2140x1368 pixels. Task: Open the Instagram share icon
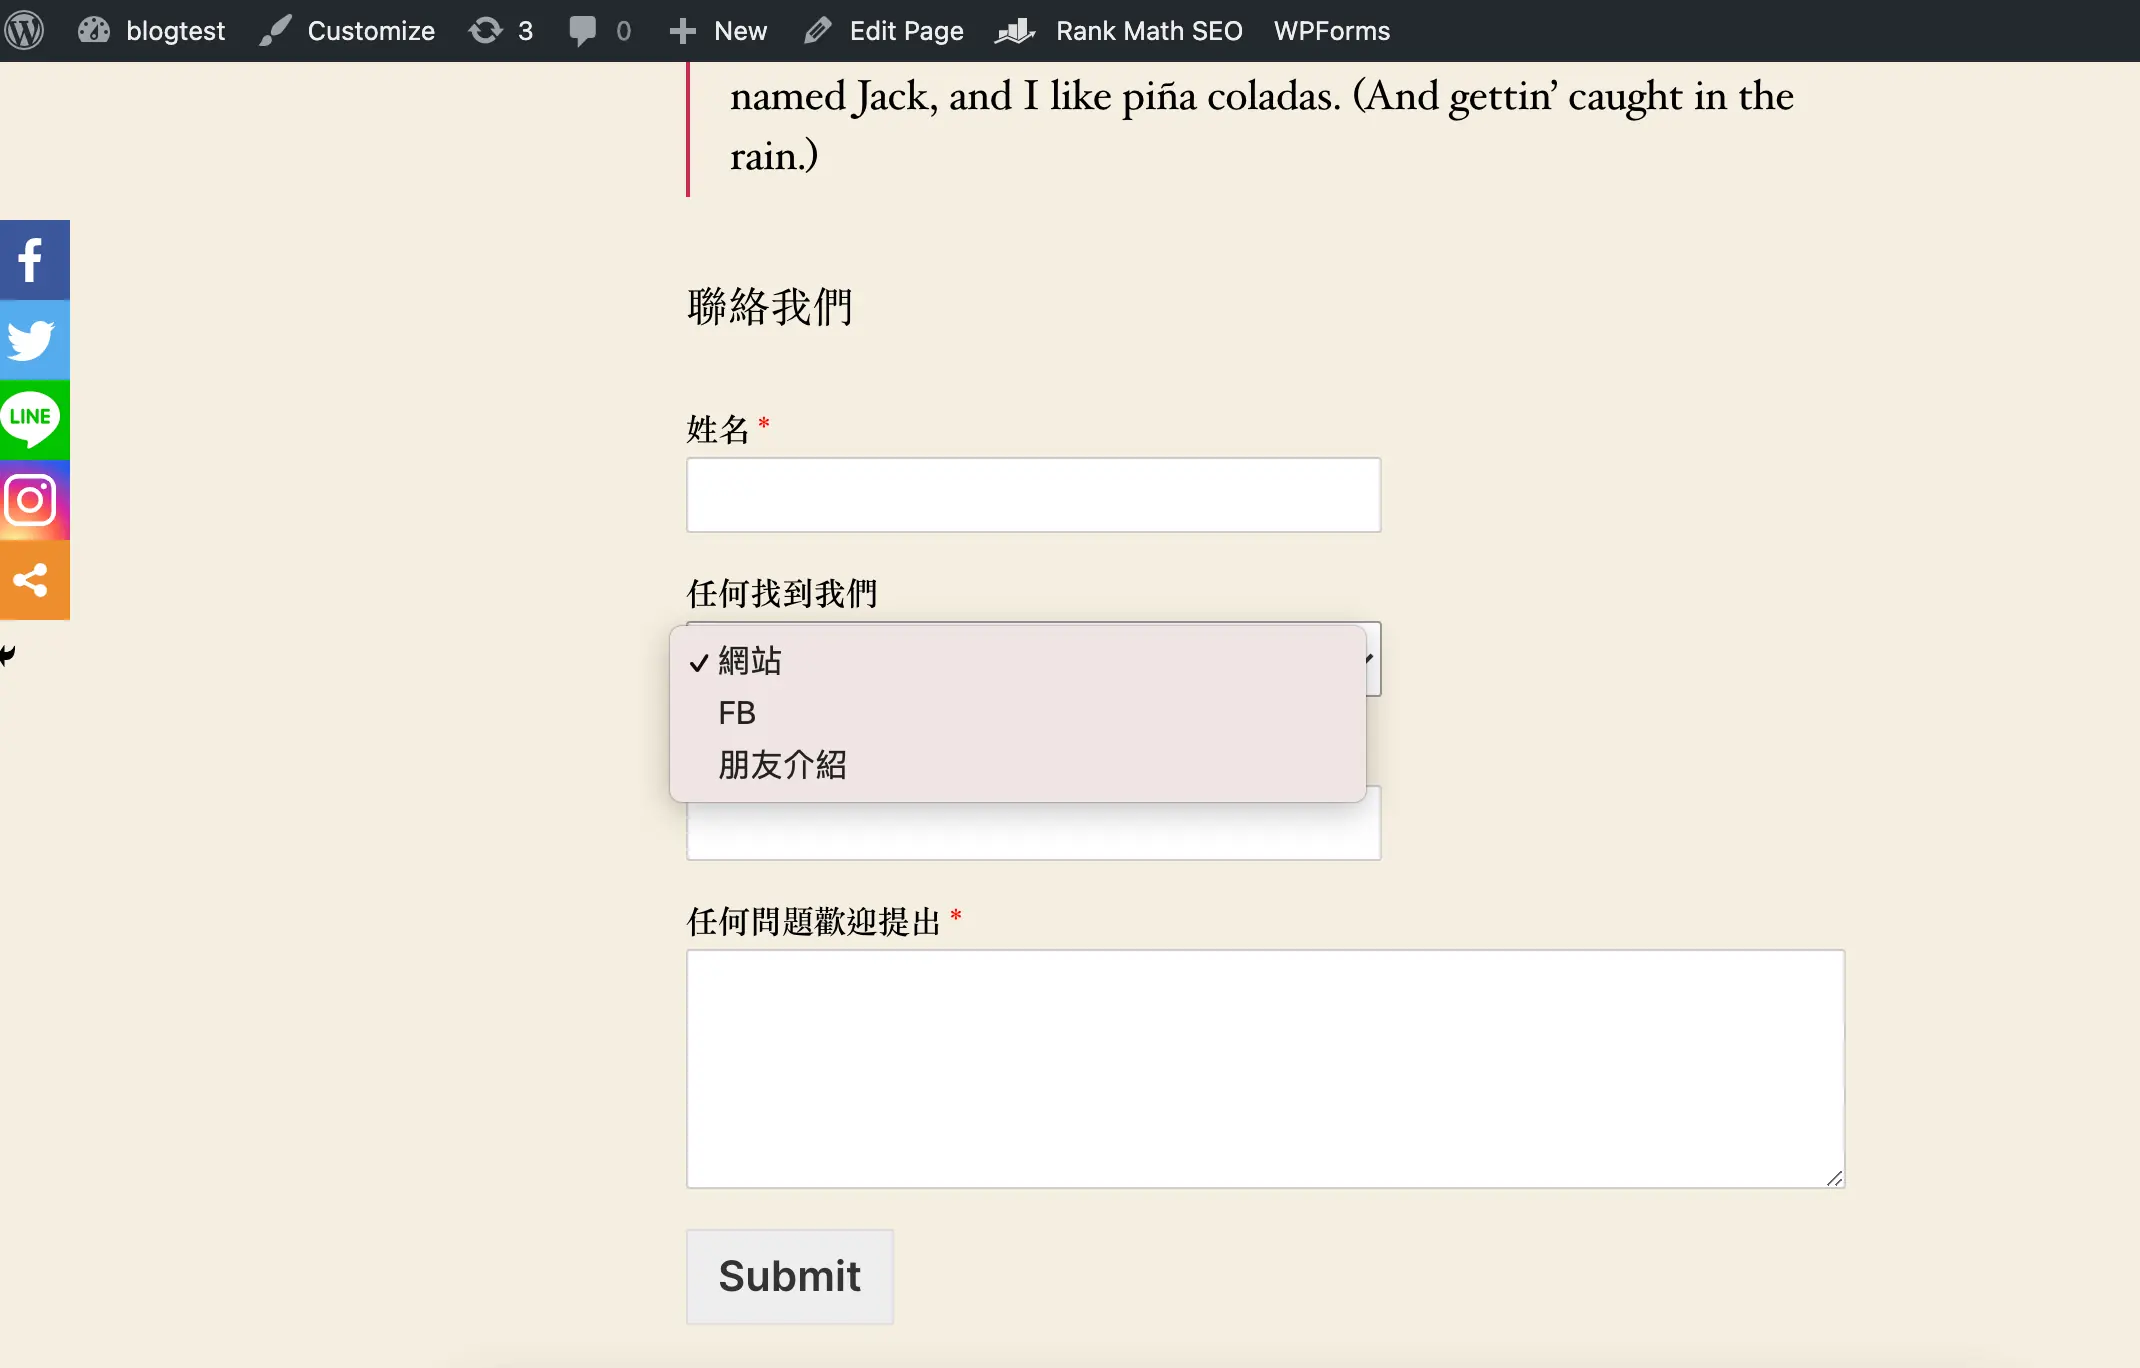[x=34, y=500]
